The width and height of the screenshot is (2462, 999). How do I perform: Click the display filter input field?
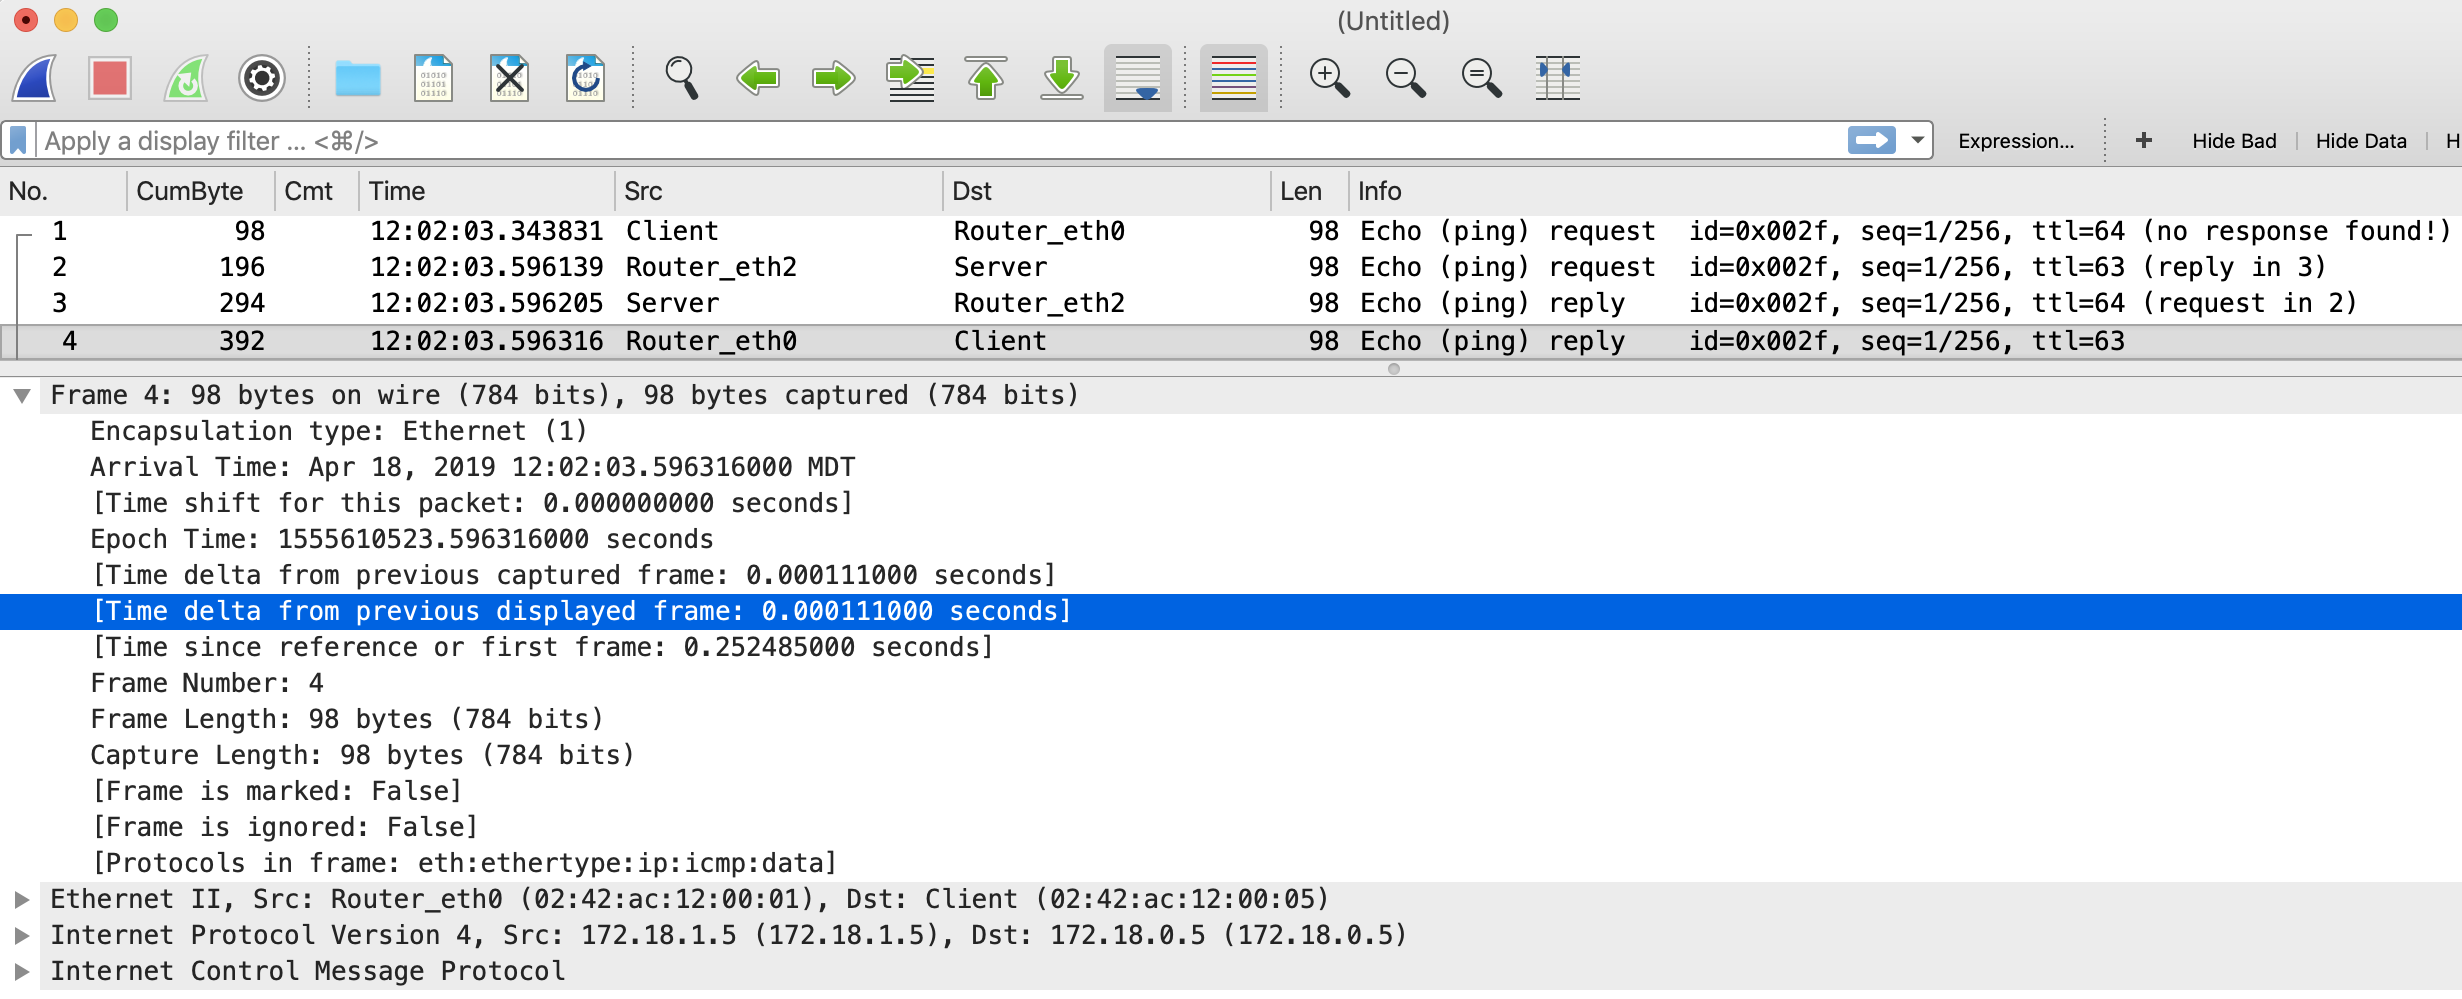(940, 141)
